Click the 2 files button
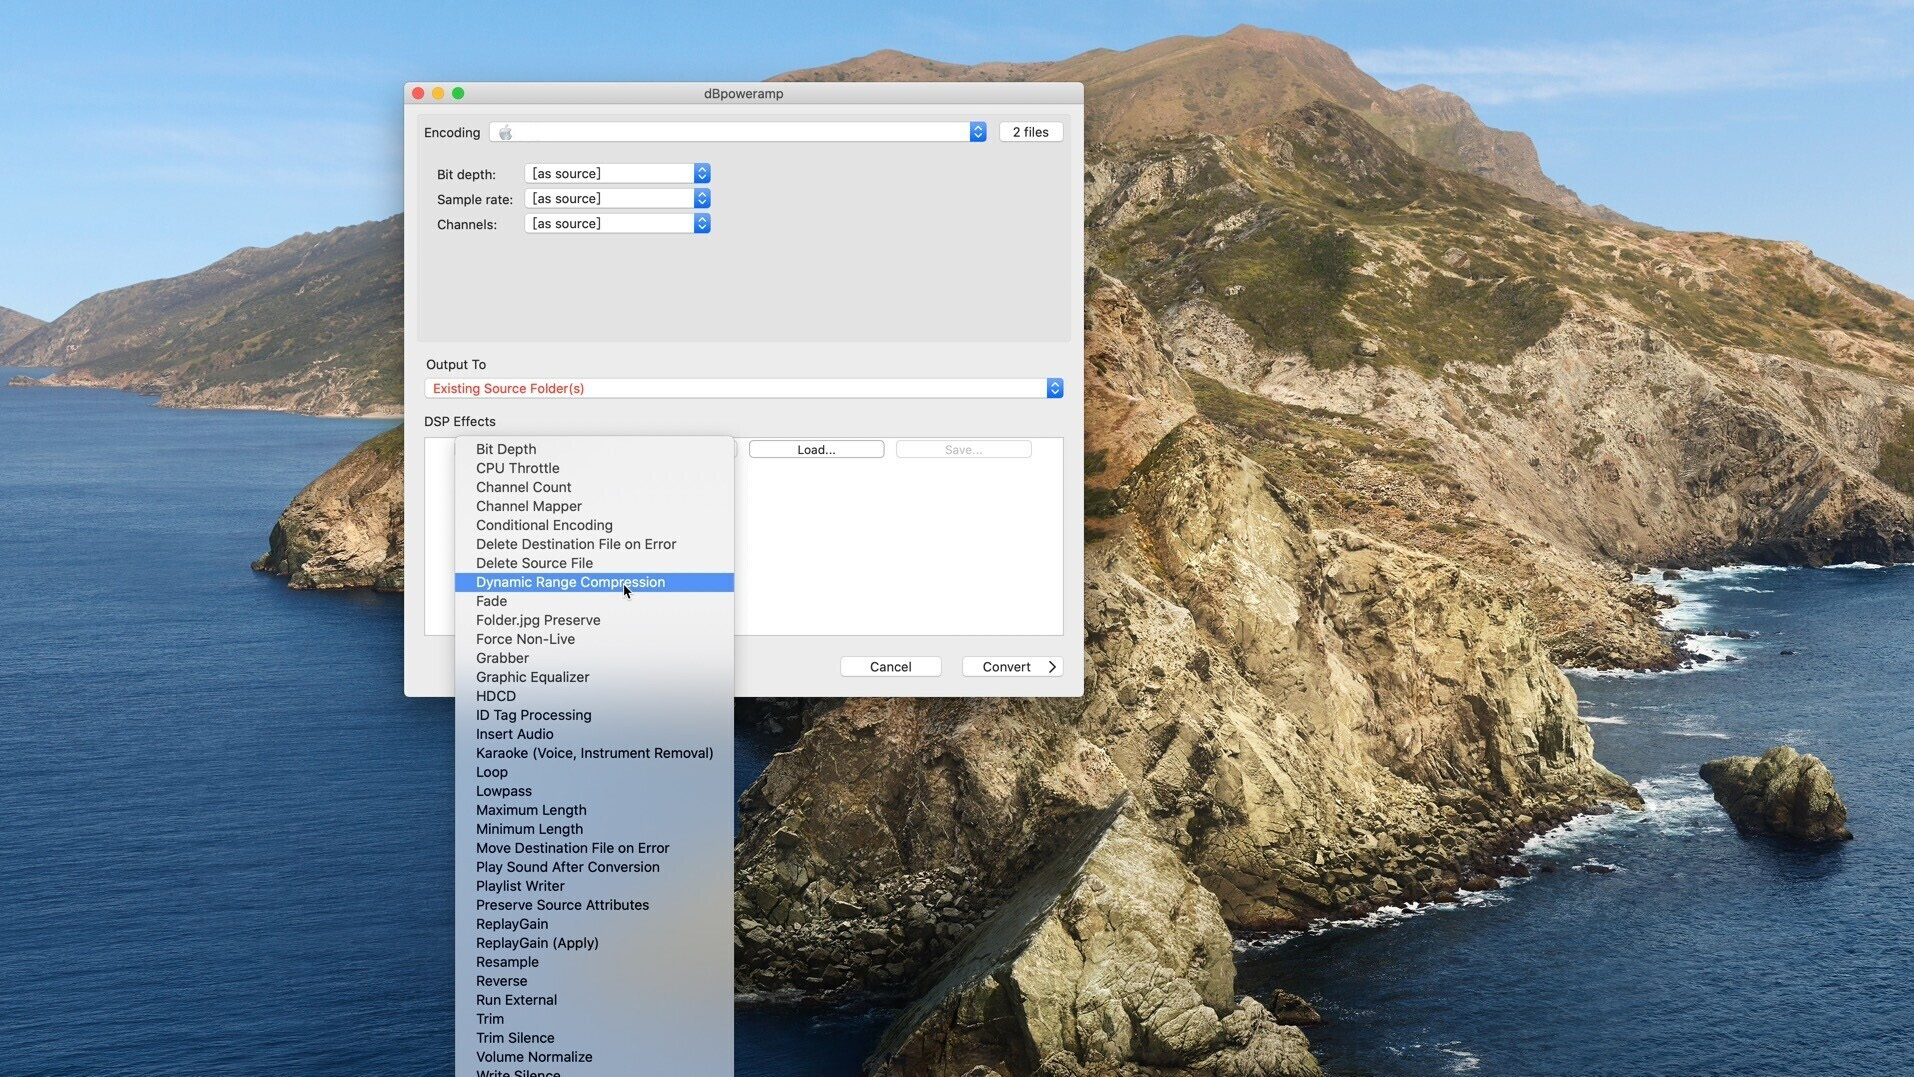Screen dimensions: 1914x1077 pyautogui.click(x=1030, y=132)
